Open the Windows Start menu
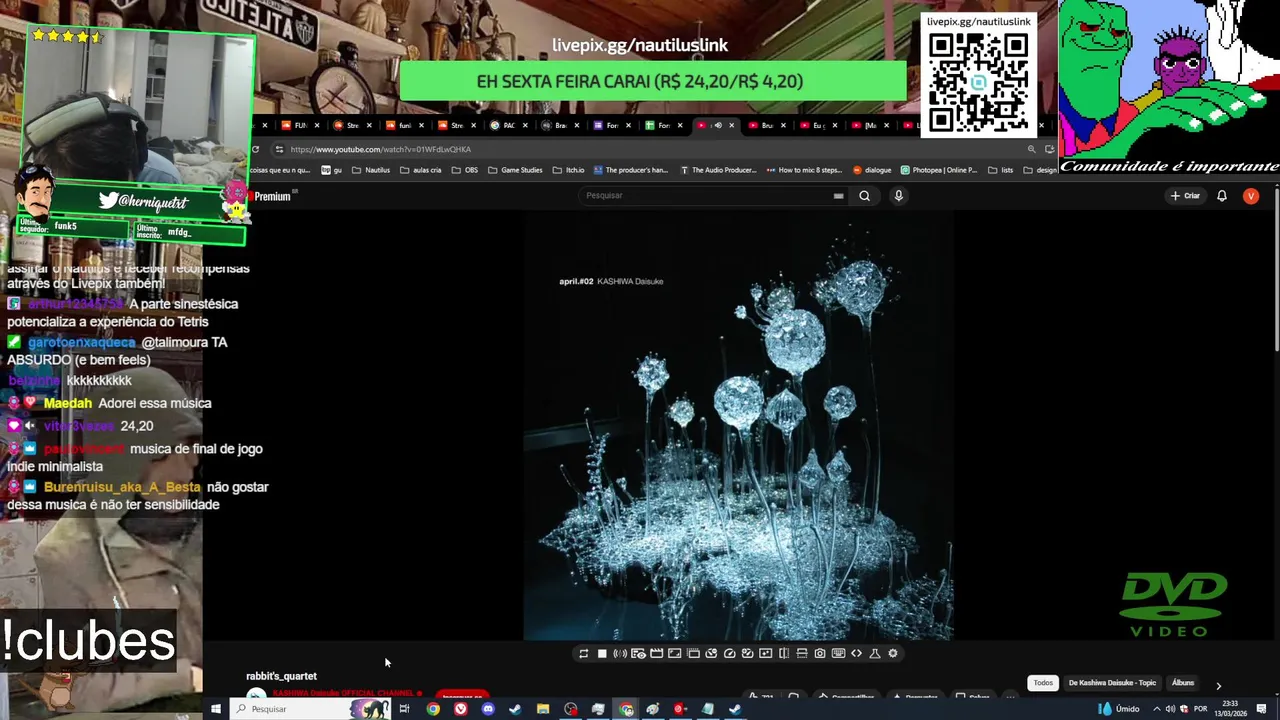 (215, 709)
